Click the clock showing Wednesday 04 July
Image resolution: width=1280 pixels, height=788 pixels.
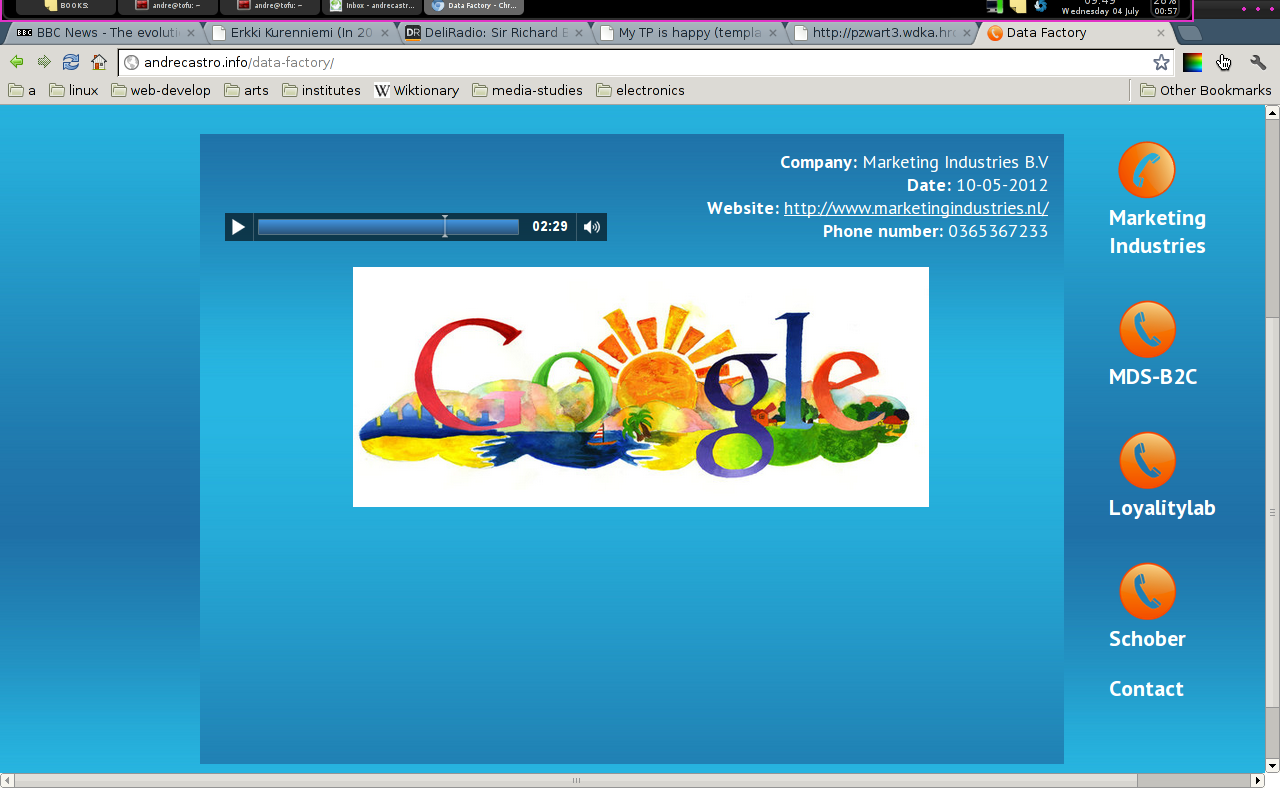1100,7
